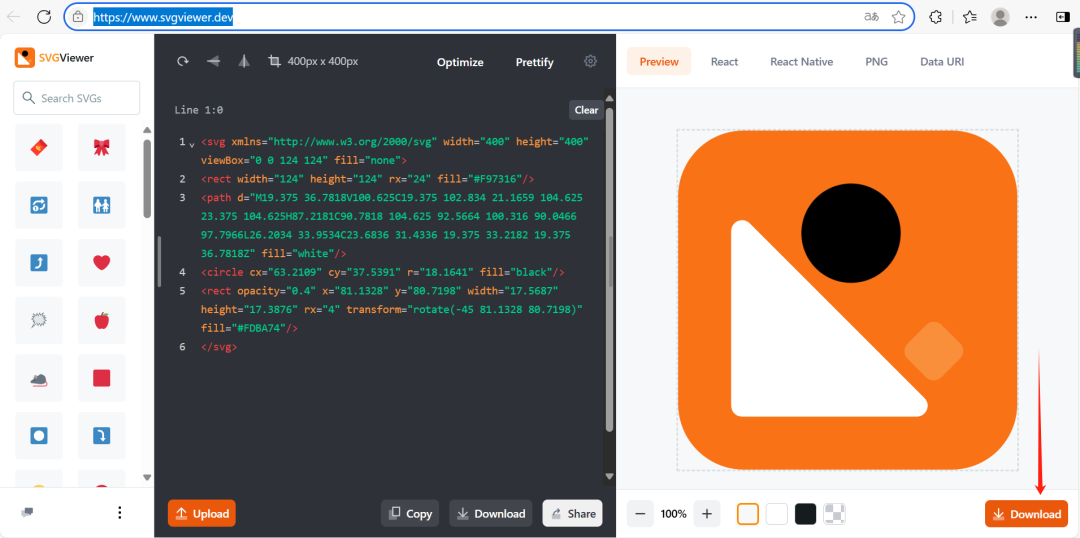
Task: Open the browser extensions icon
Action: point(935,17)
